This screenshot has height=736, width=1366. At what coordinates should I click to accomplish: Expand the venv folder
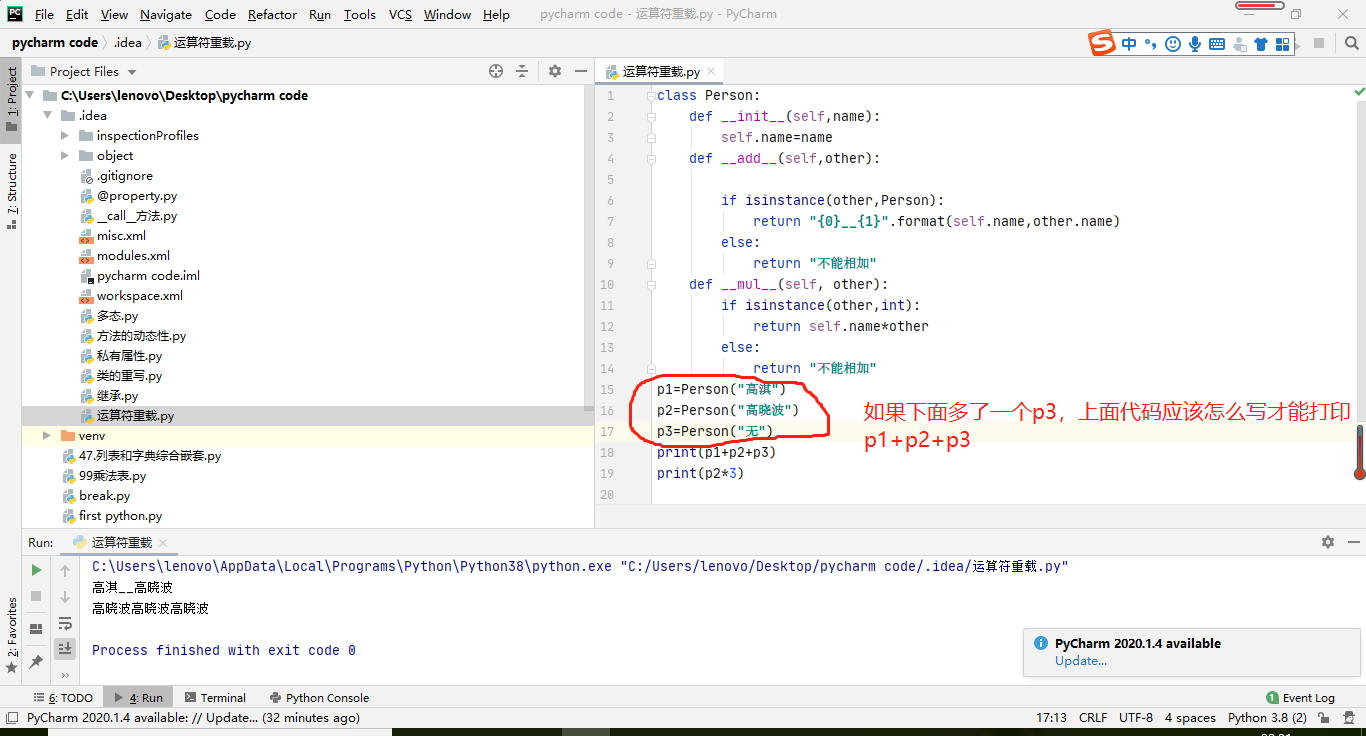(x=47, y=436)
